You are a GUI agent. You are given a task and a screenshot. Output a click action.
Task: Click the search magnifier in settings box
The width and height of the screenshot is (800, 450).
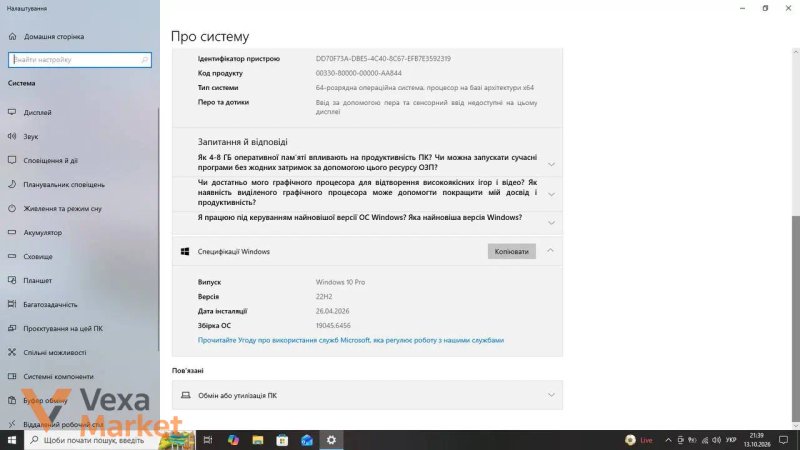[144, 60]
